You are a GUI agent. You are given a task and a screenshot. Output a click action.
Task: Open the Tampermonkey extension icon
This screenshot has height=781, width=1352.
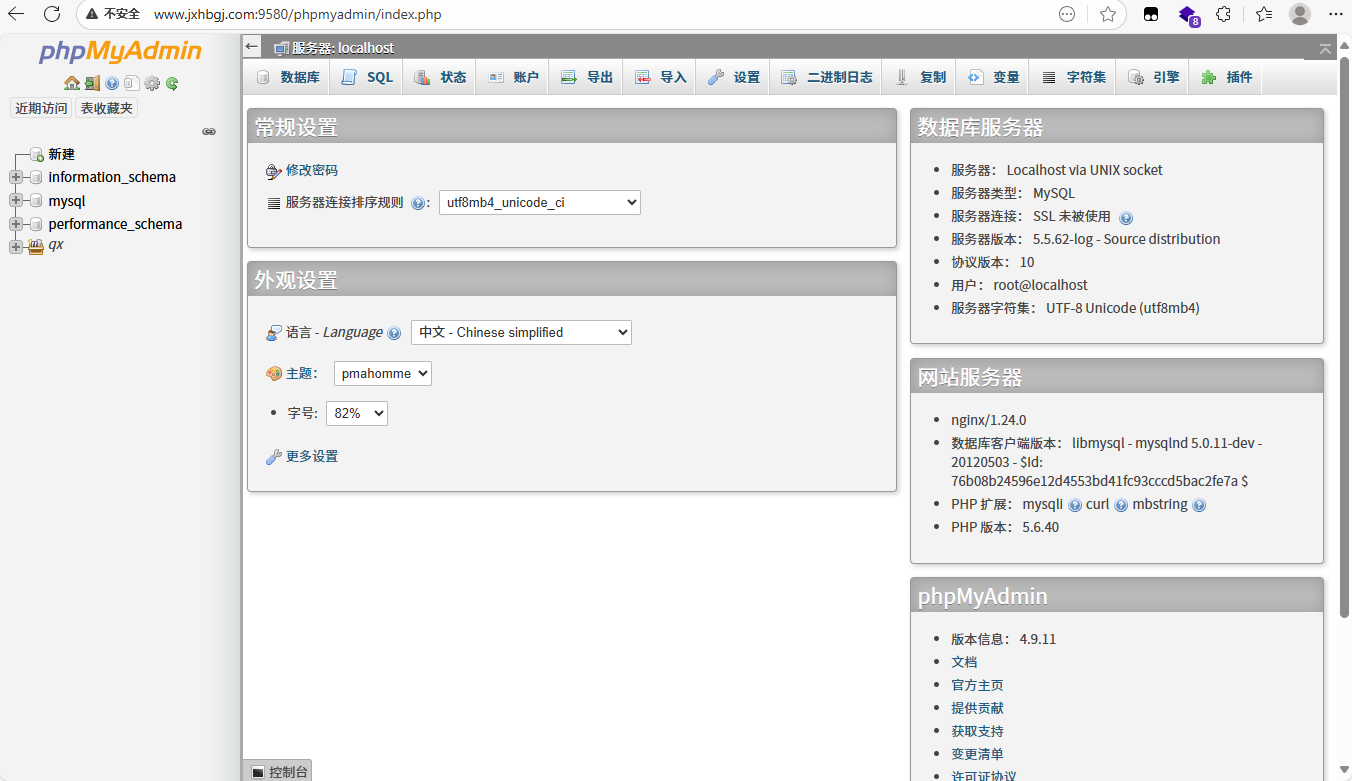point(1152,14)
